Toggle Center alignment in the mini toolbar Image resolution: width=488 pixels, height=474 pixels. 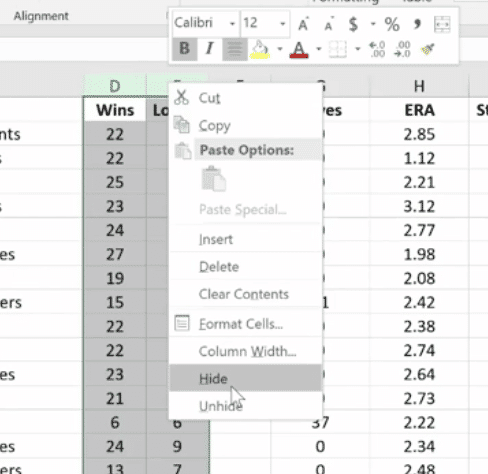click(235, 49)
